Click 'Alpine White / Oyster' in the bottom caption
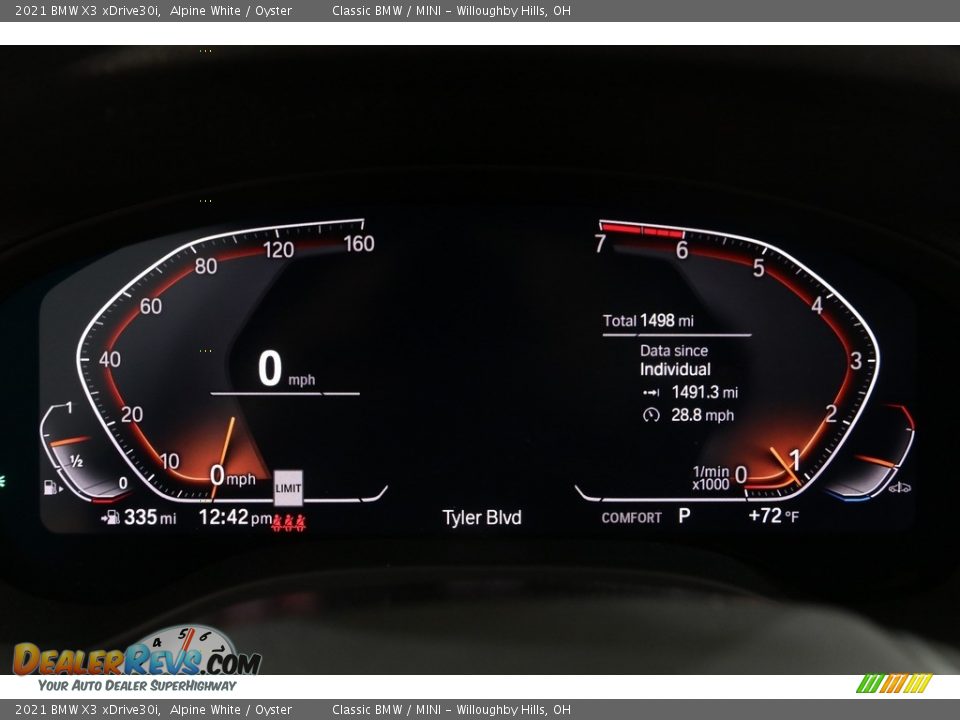The image size is (960, 720). [x=231, y=710]
